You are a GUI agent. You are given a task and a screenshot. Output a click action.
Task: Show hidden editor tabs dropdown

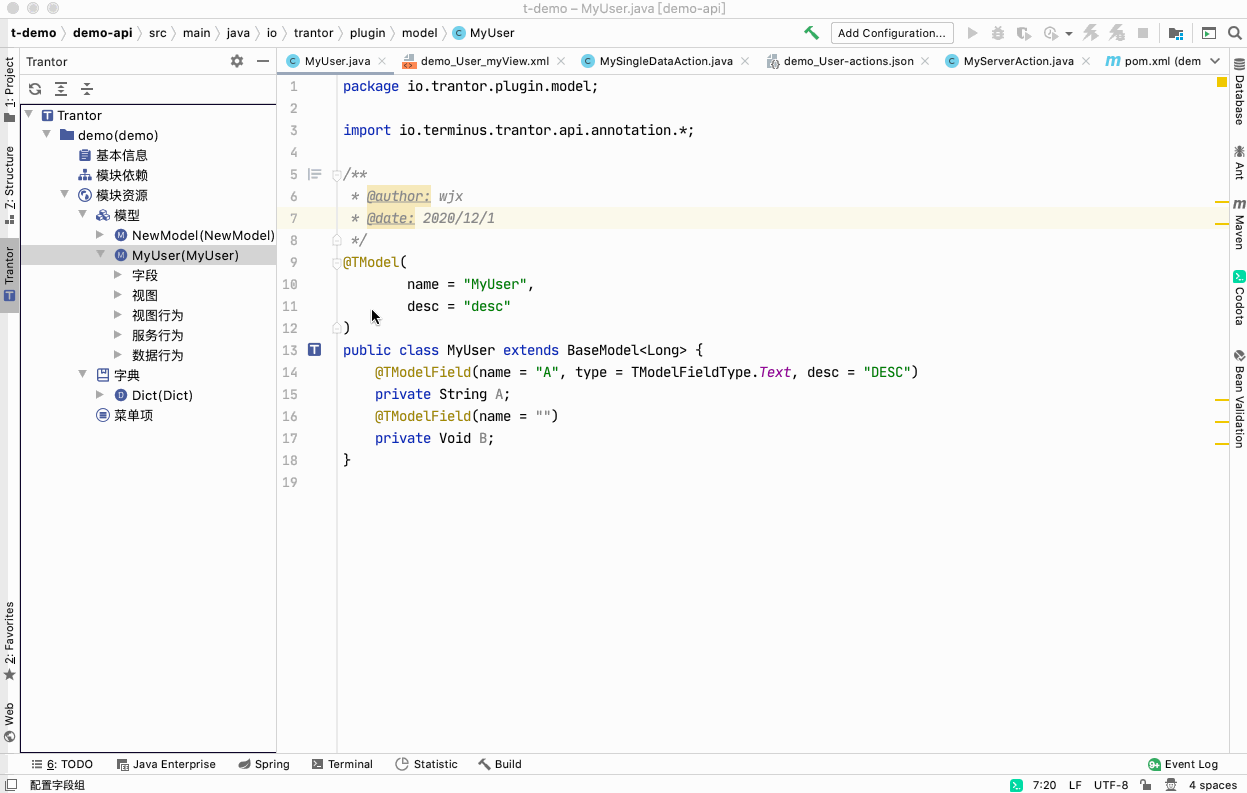point(1215,61)
